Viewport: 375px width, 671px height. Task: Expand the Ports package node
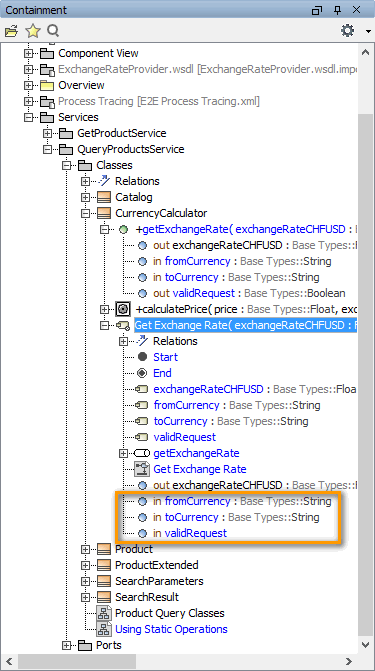pyautogui.click(x=66, y=645)
